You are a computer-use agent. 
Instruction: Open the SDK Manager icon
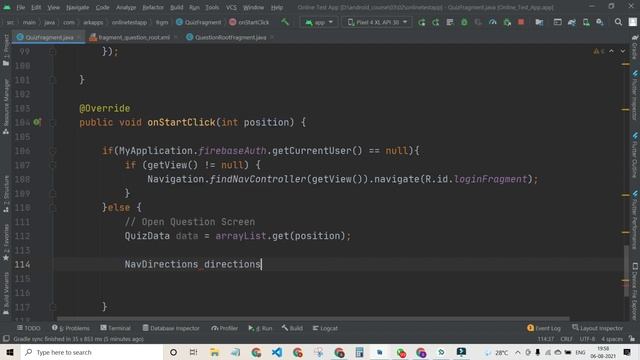coord(600,22)
